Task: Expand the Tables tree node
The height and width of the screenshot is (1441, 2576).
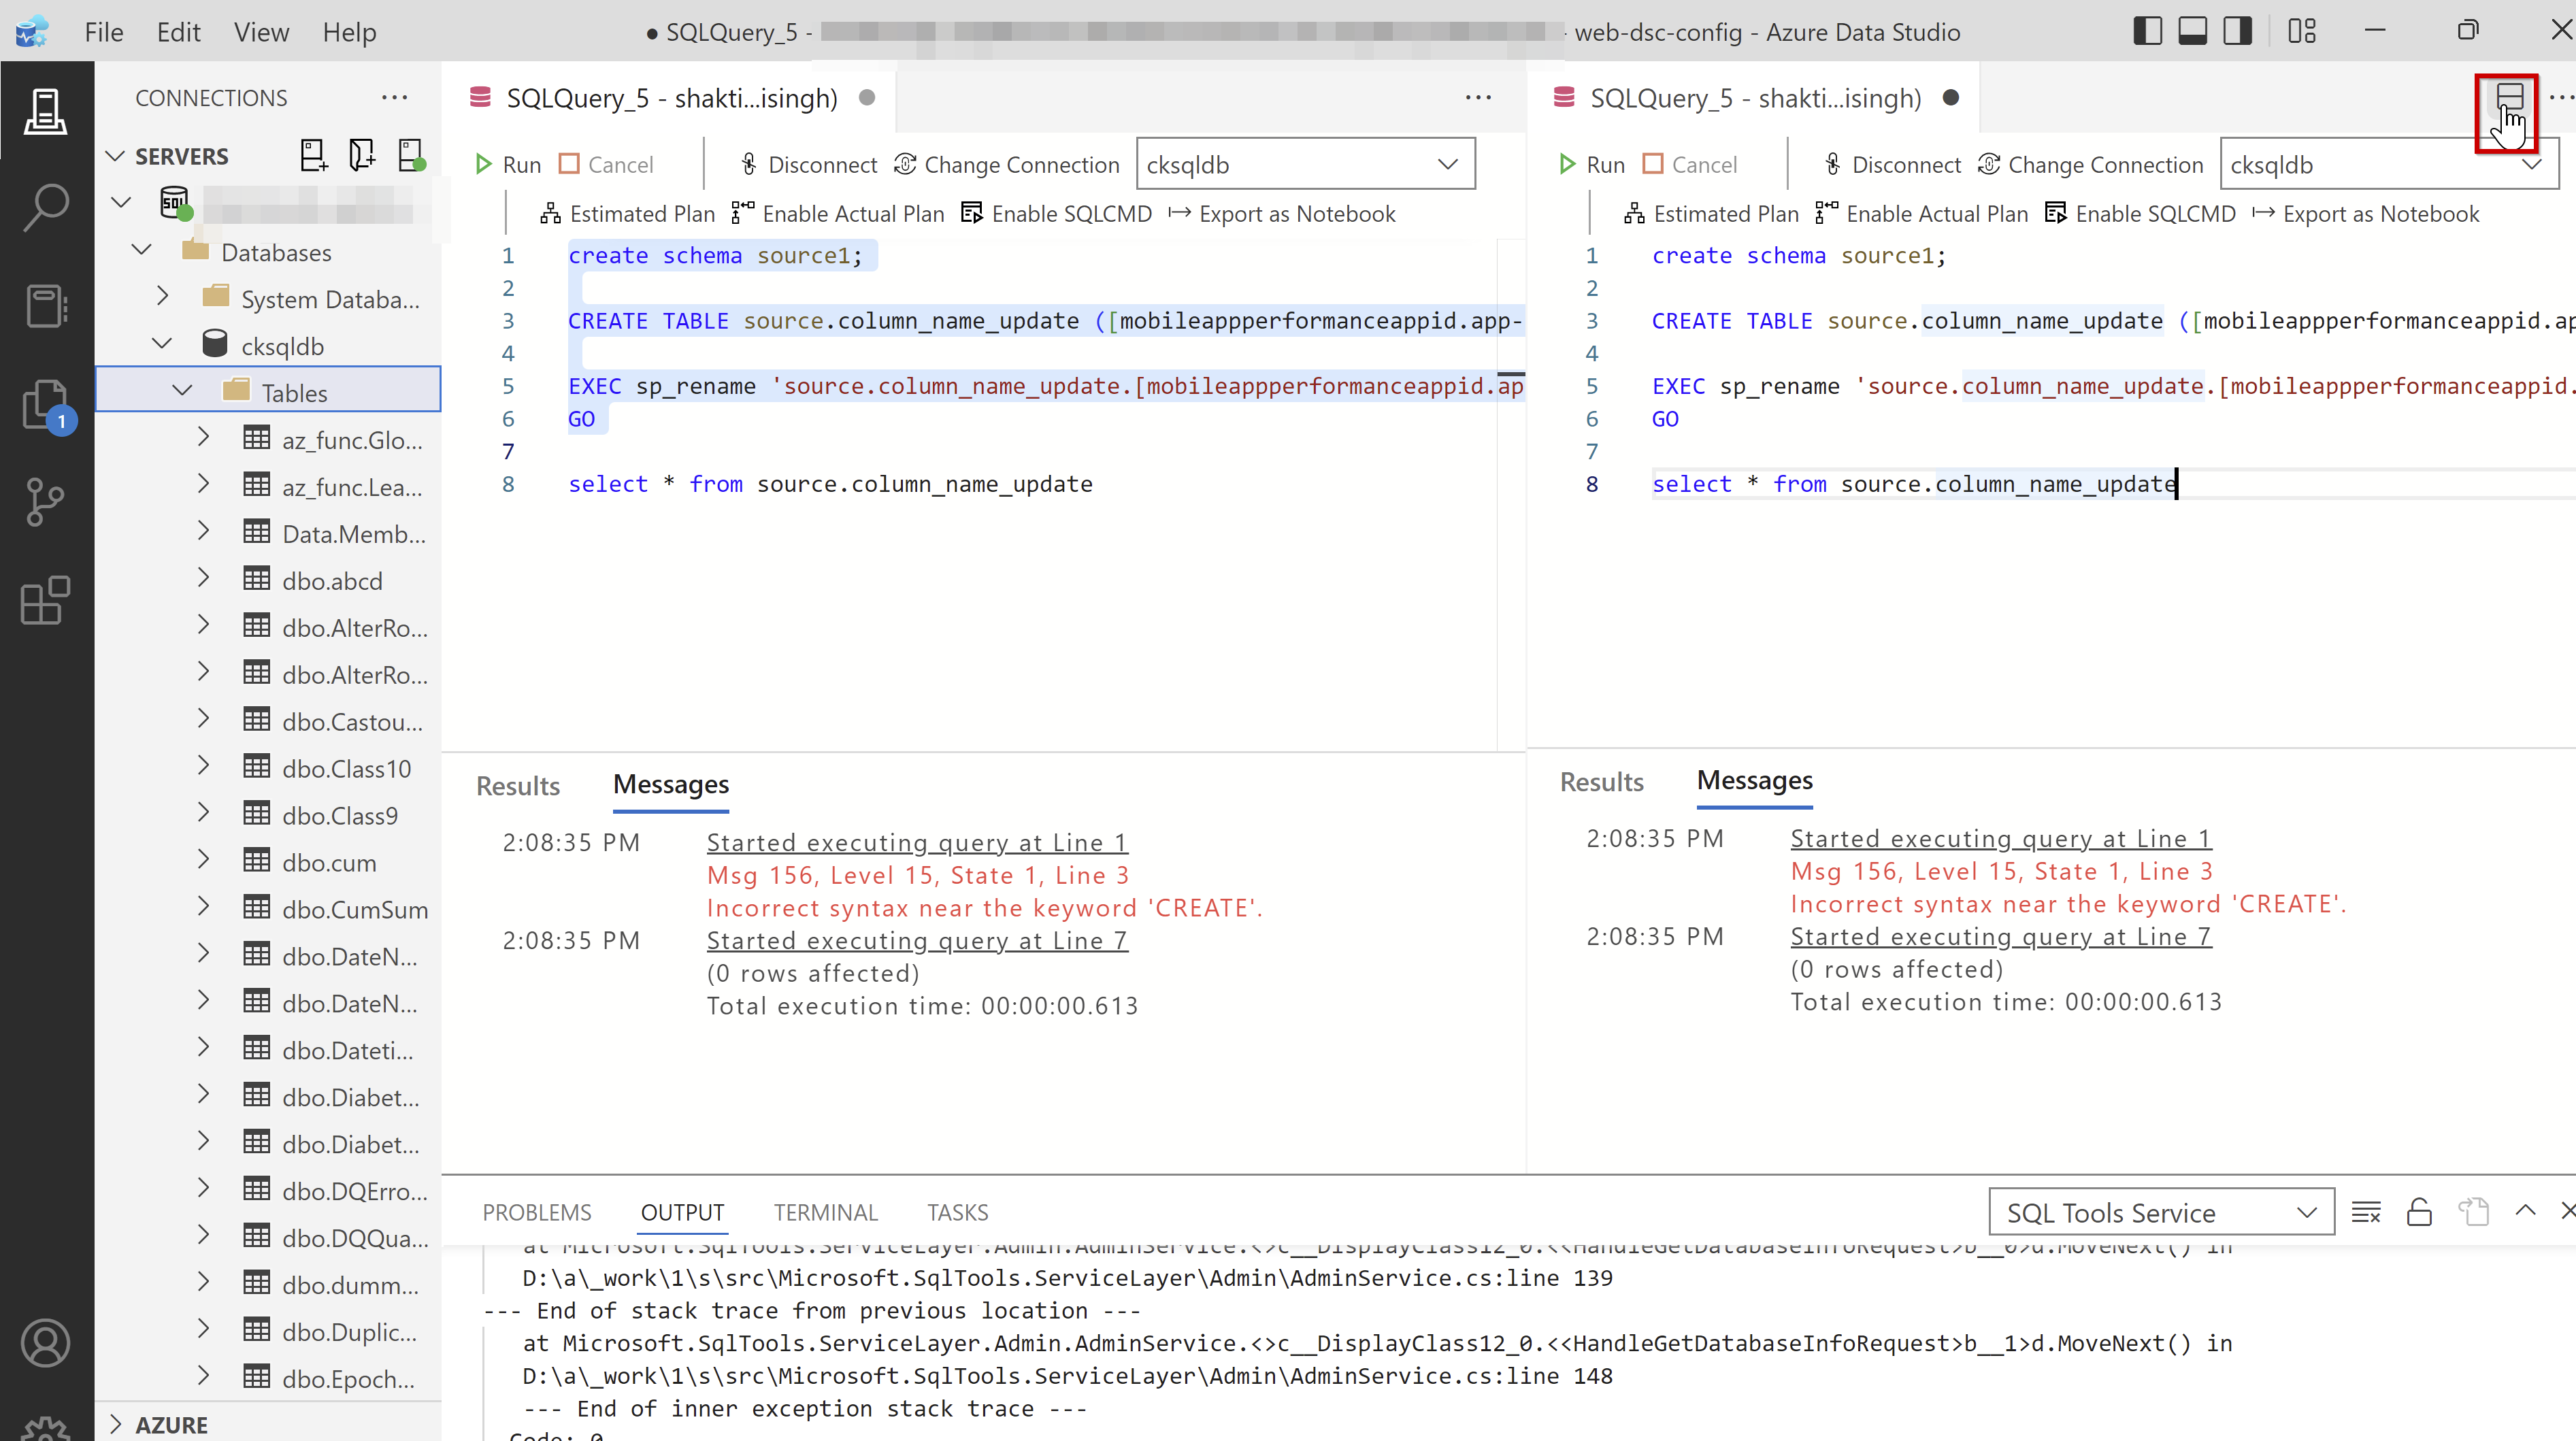Action: (182, 391)
